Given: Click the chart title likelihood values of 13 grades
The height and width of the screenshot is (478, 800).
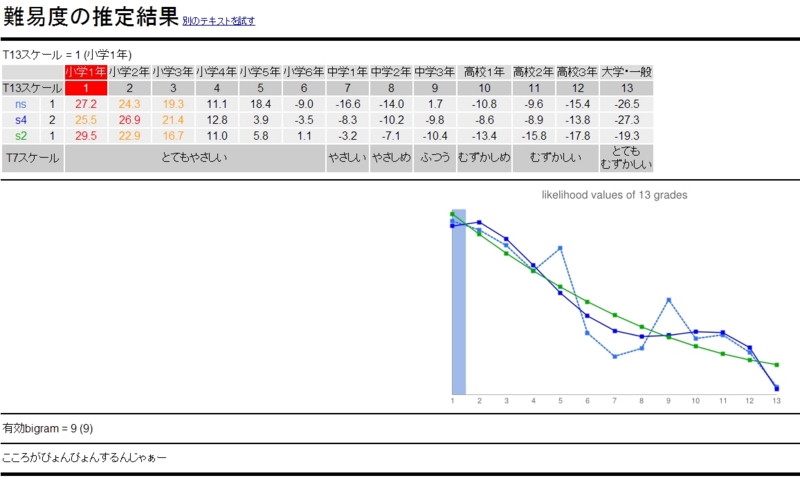Looking at the screenshot, I should pos(614,195).
